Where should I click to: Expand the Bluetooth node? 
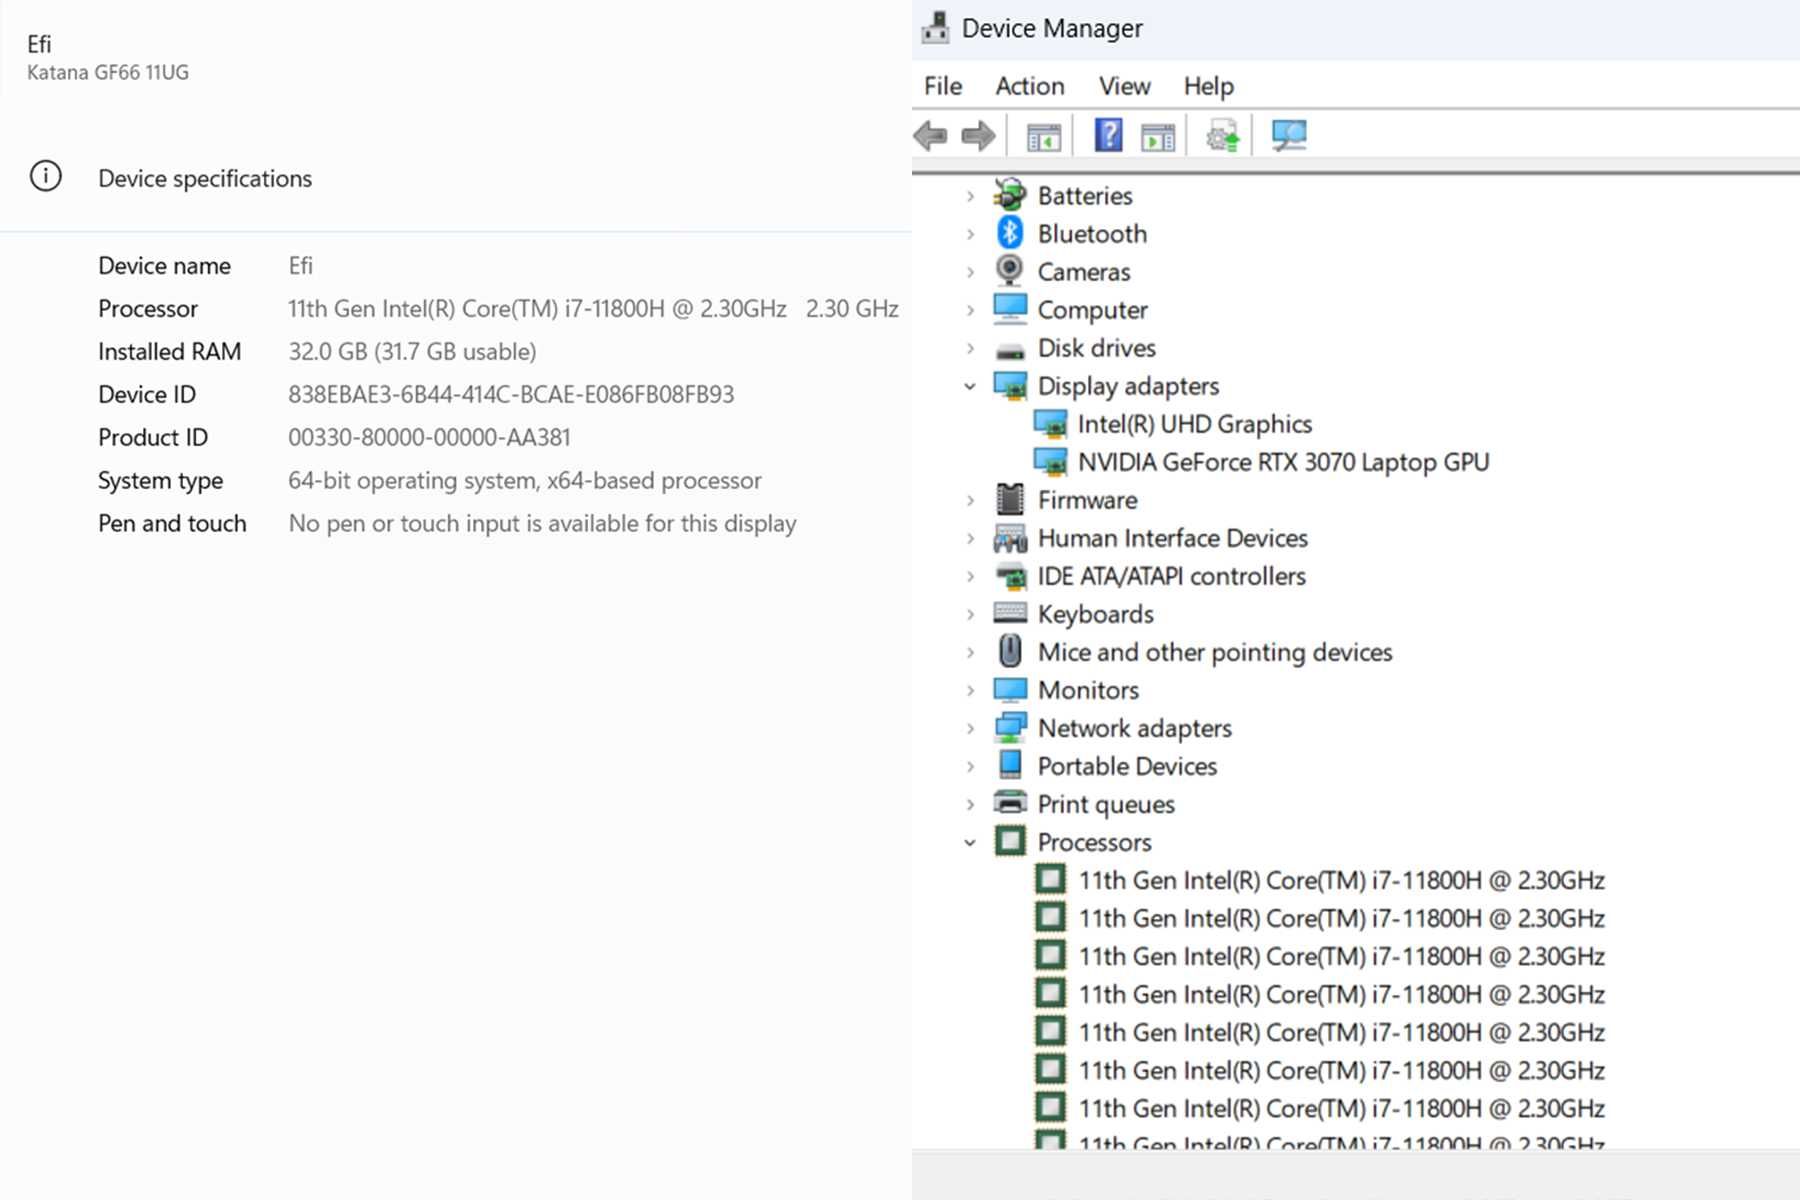970,234
